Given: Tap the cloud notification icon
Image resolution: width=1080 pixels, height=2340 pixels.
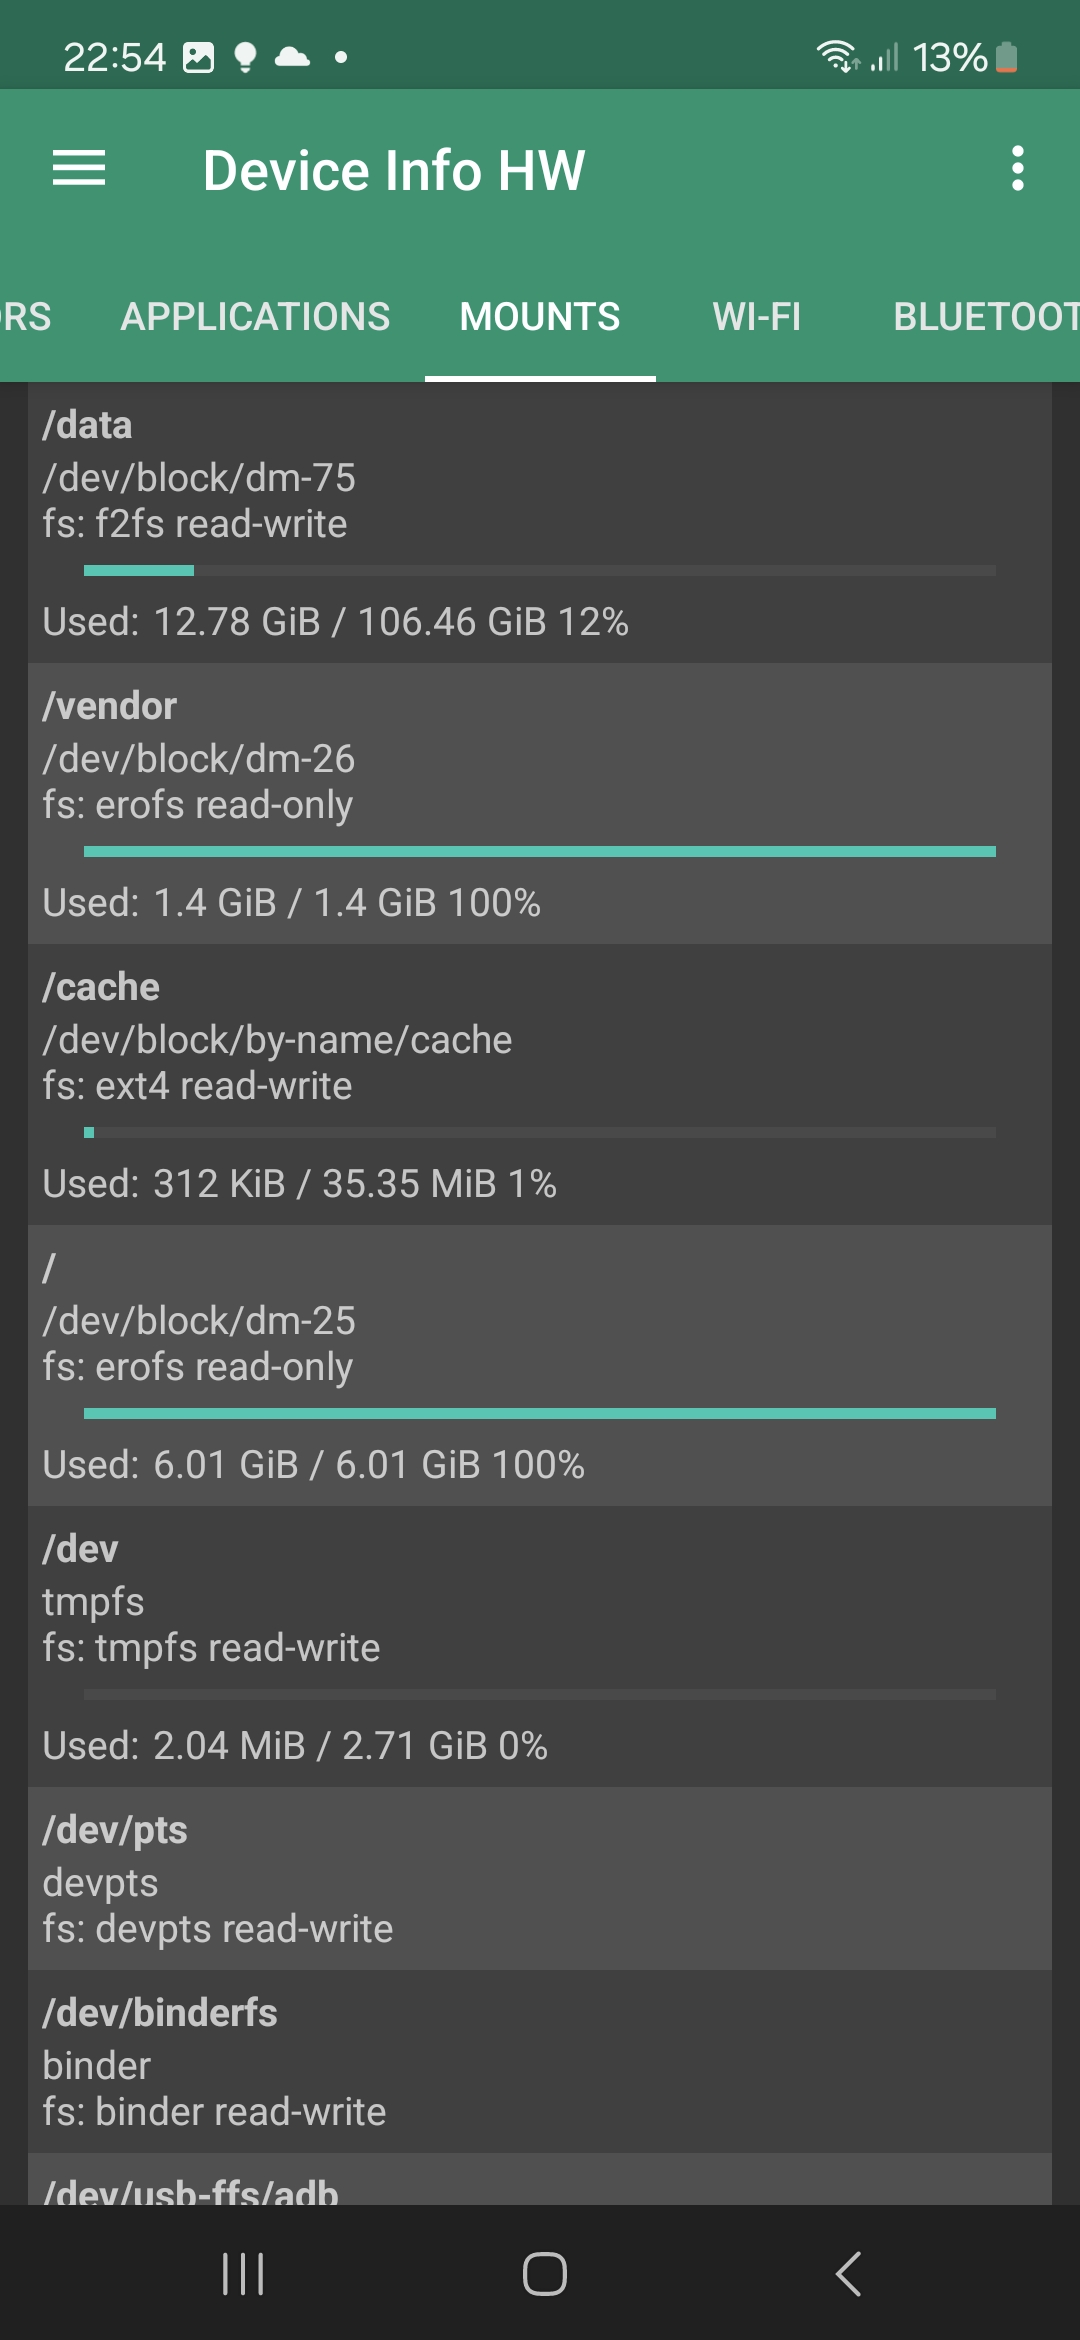Looking at the screenshot, I should (292, 57).
